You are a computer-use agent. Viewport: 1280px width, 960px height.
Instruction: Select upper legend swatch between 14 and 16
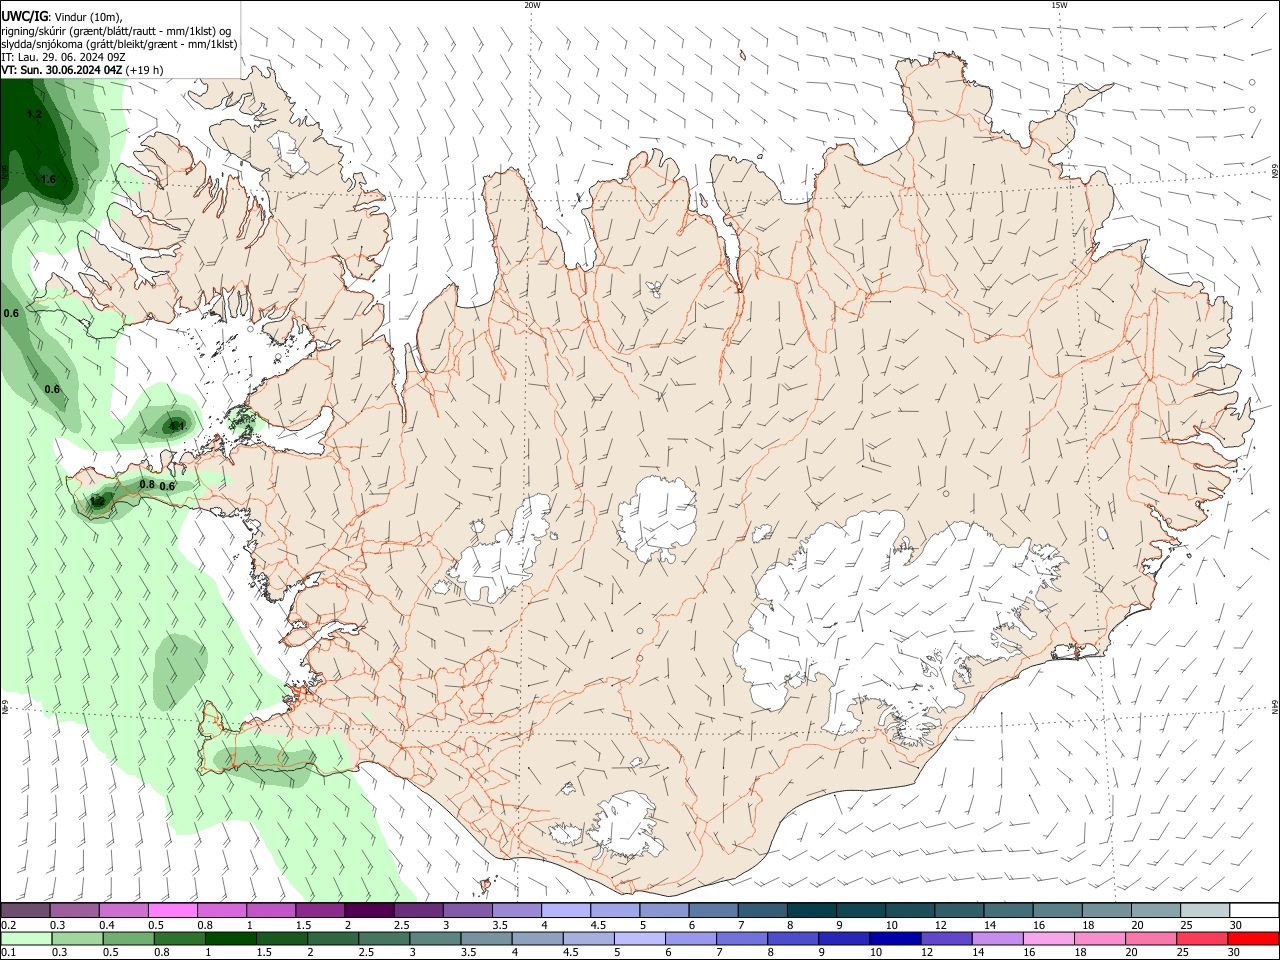click(1008, 910)
